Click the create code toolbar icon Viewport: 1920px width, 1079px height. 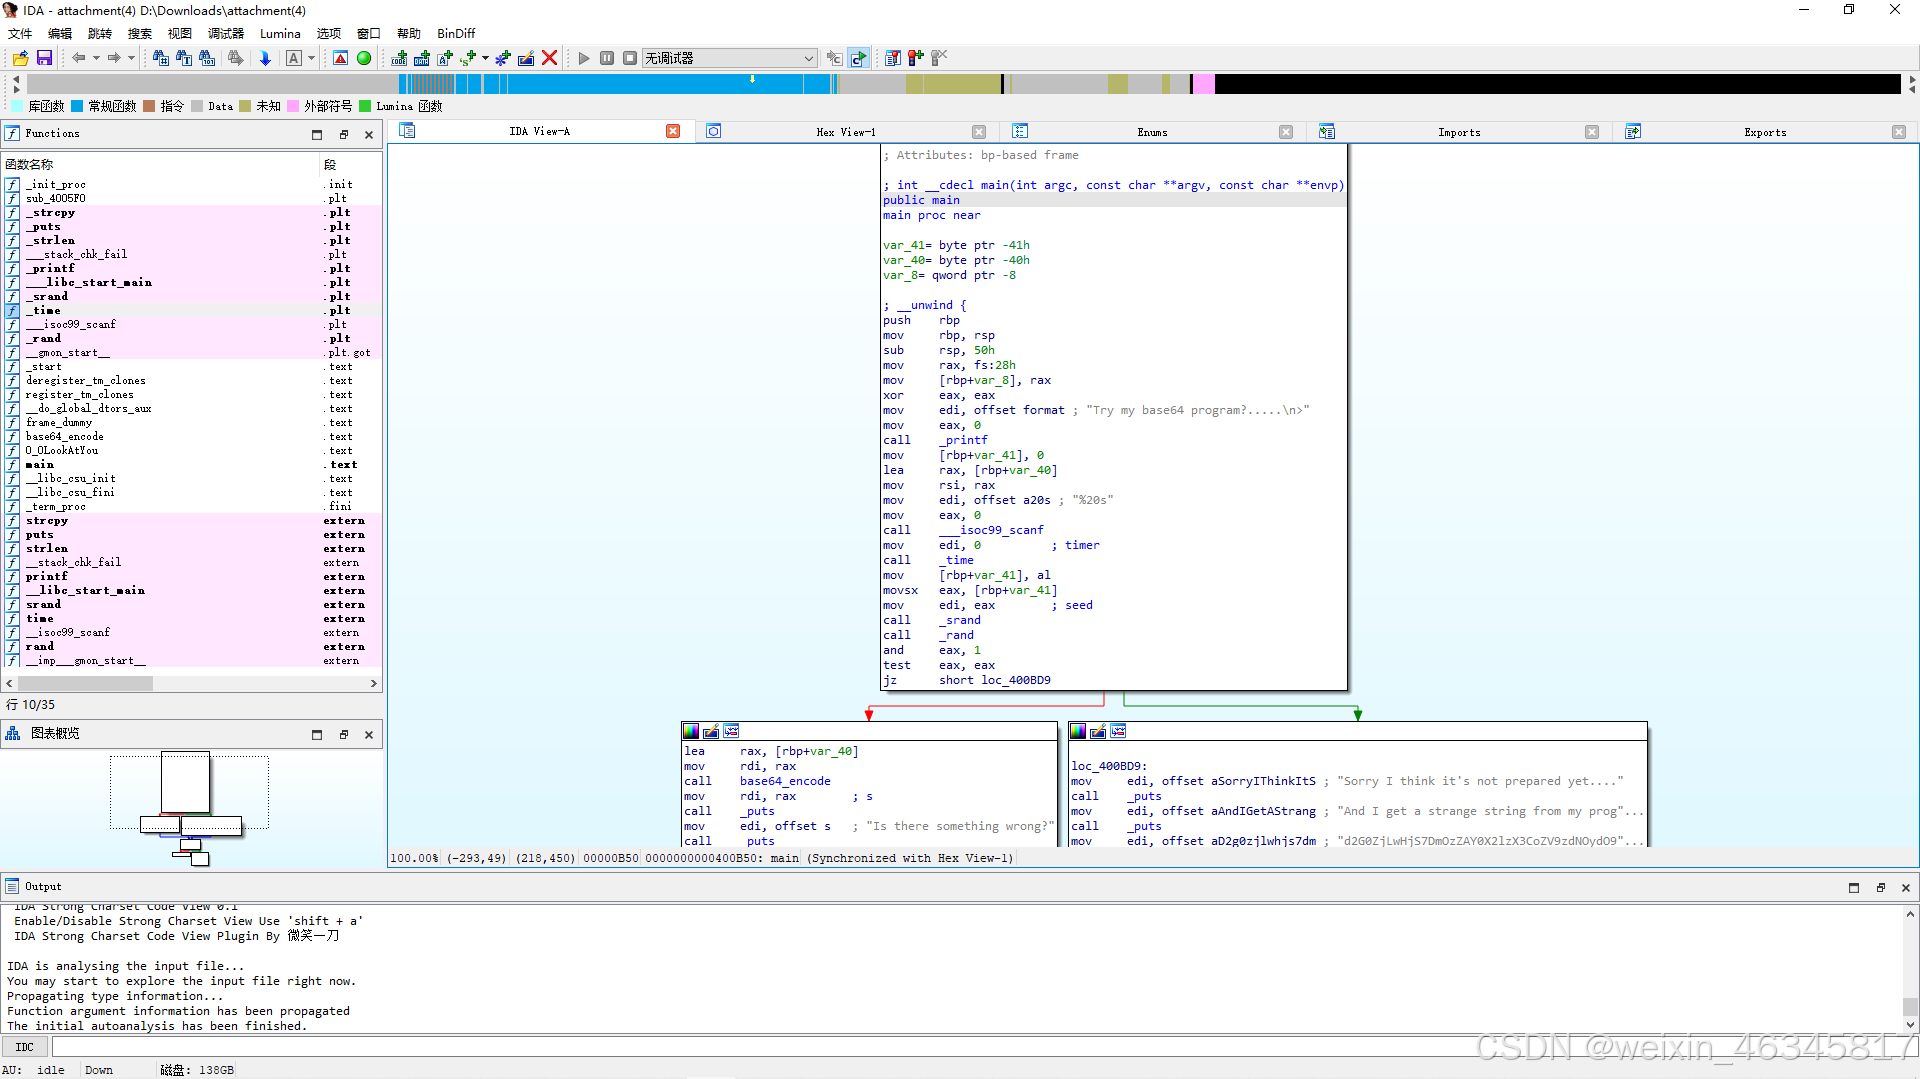coord(398,58)
